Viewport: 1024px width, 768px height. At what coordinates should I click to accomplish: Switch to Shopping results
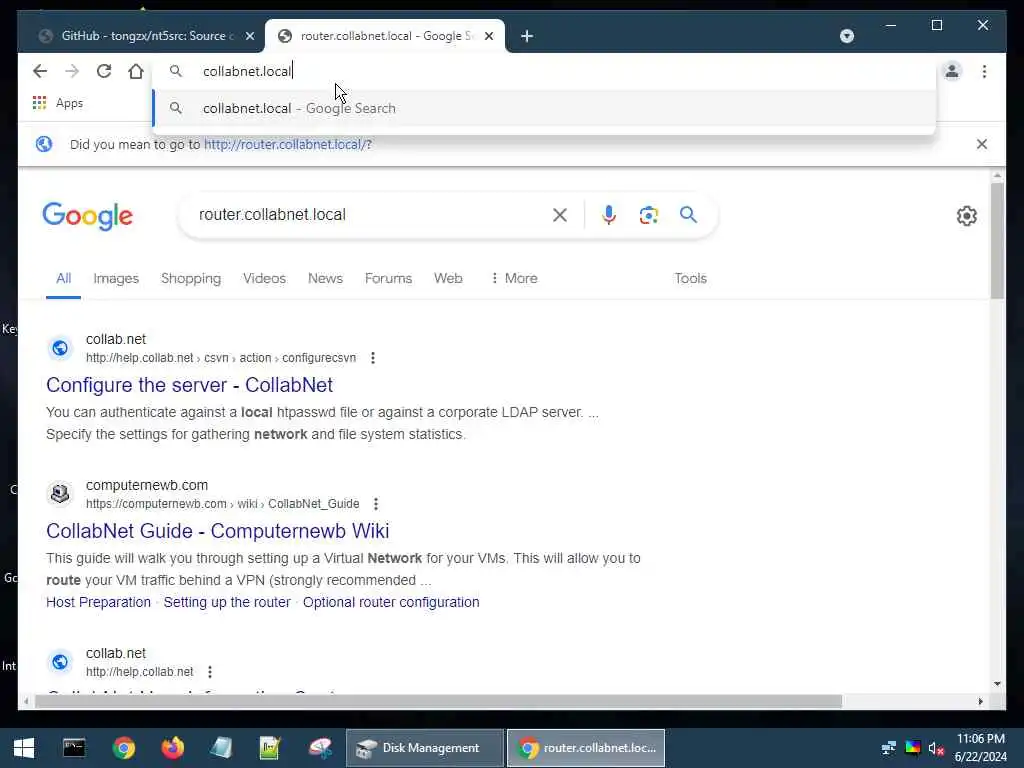[191, 278]
